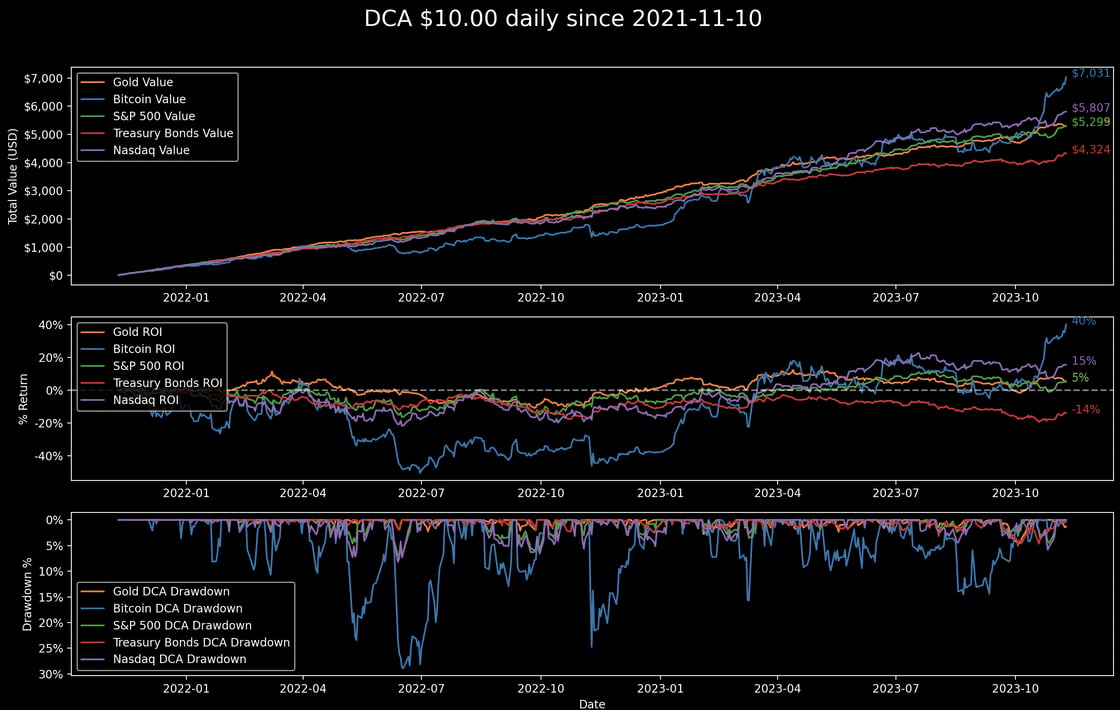Select the Treasury Bonds Value legend entry

[x=173, y=133]
